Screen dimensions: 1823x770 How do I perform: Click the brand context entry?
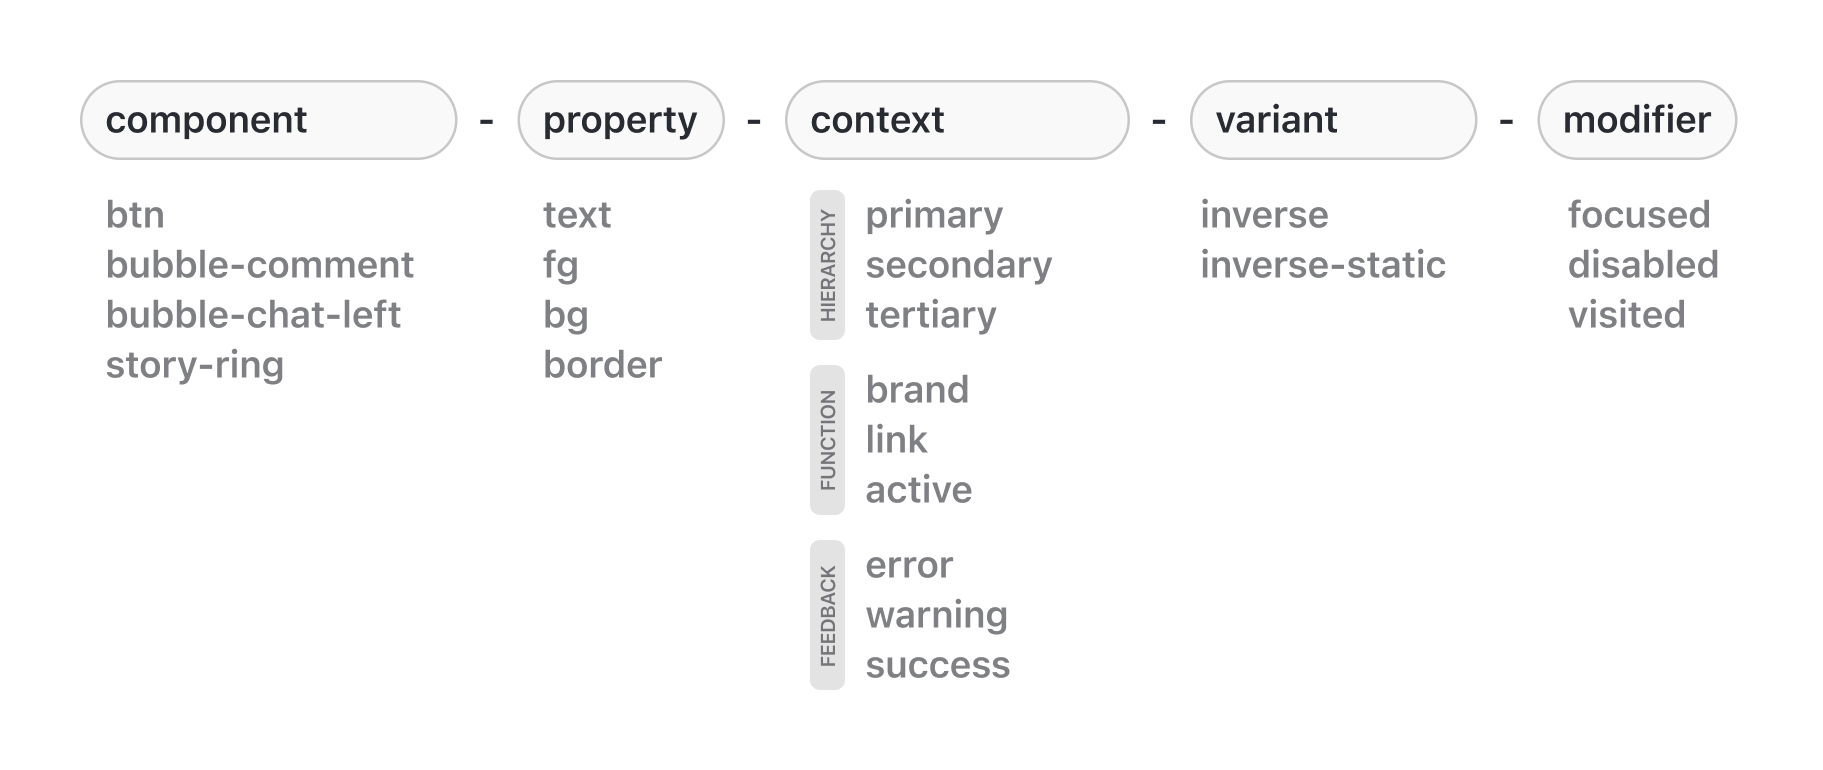[917, 390]
